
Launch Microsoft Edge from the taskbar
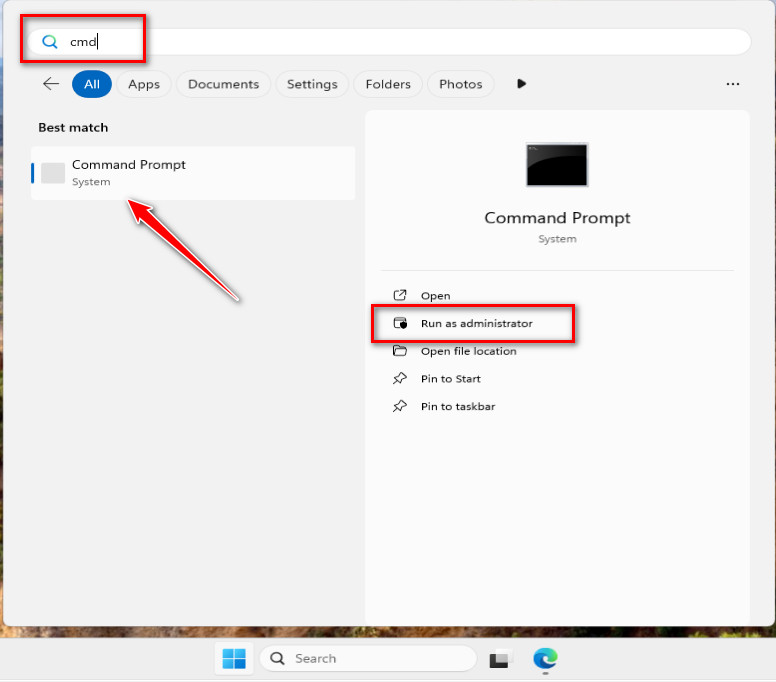545,658
